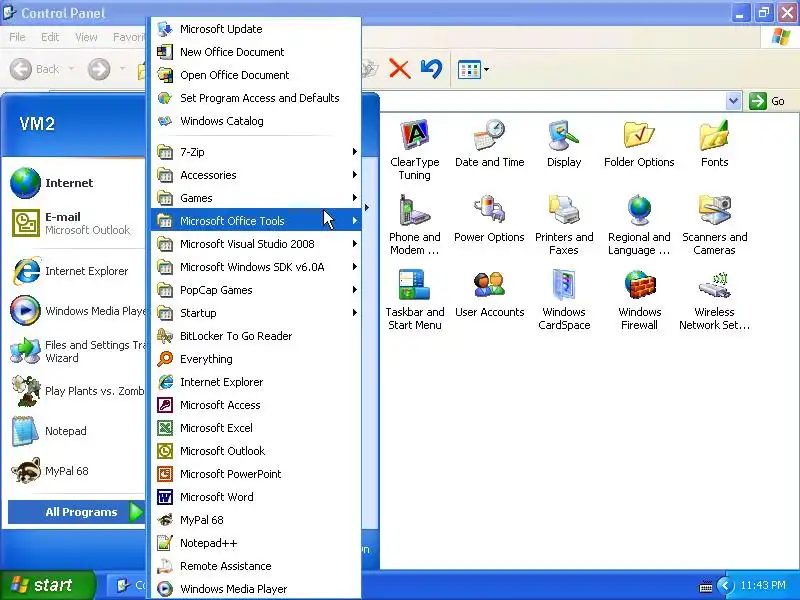Choose Open Office Document
Image resolution: width=800 pixels, height=600 pixels.
(x=256, y=74)
